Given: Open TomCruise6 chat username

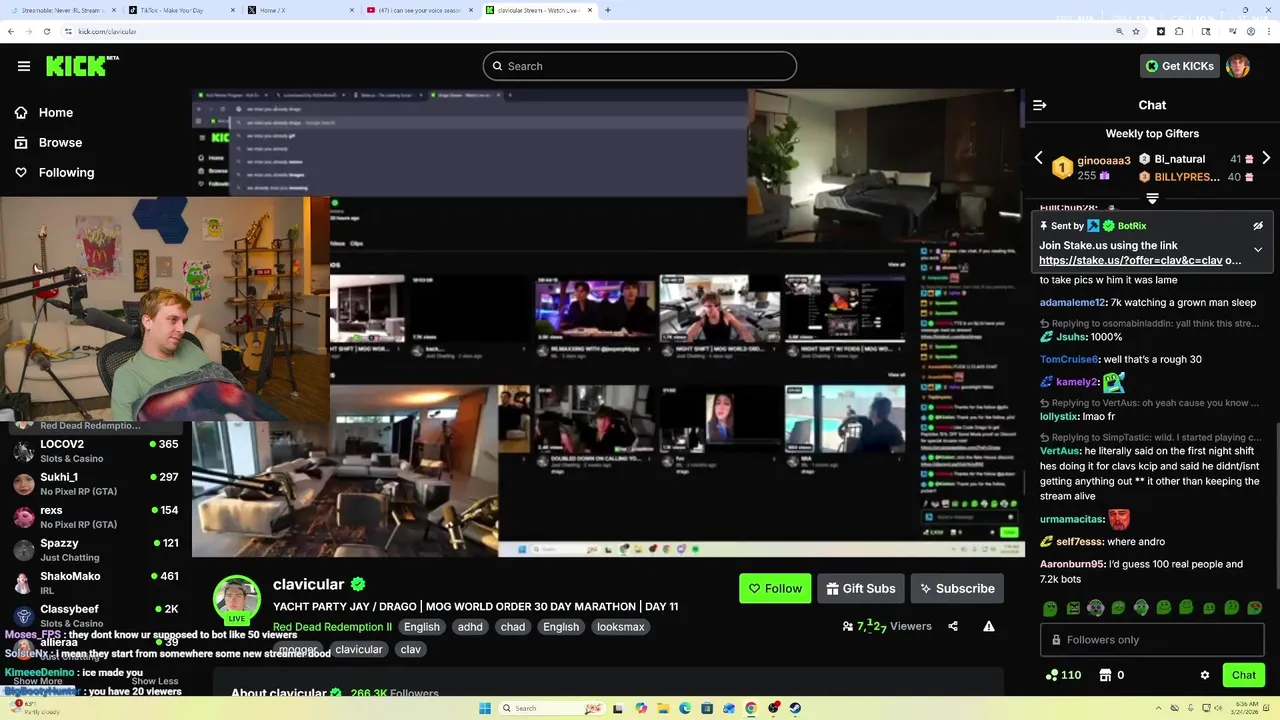Looking at the screenshot, I should (x=1069, y=359).
